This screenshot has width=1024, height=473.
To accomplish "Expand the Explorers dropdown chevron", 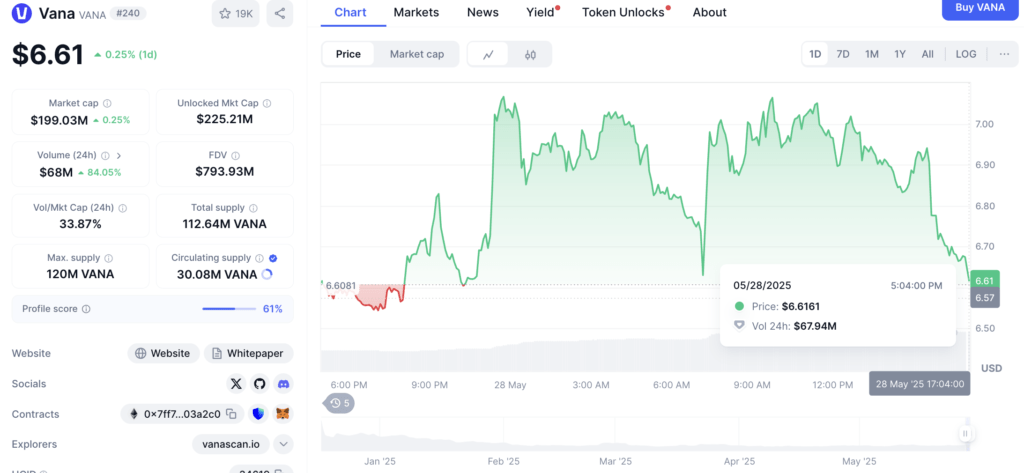I will (283, 444).
